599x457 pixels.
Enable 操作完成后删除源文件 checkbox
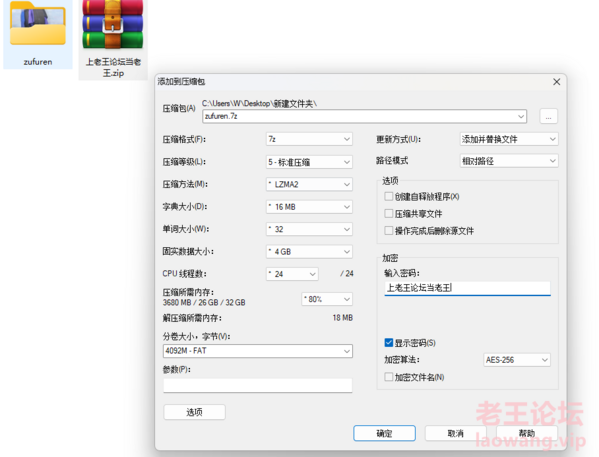389,231
